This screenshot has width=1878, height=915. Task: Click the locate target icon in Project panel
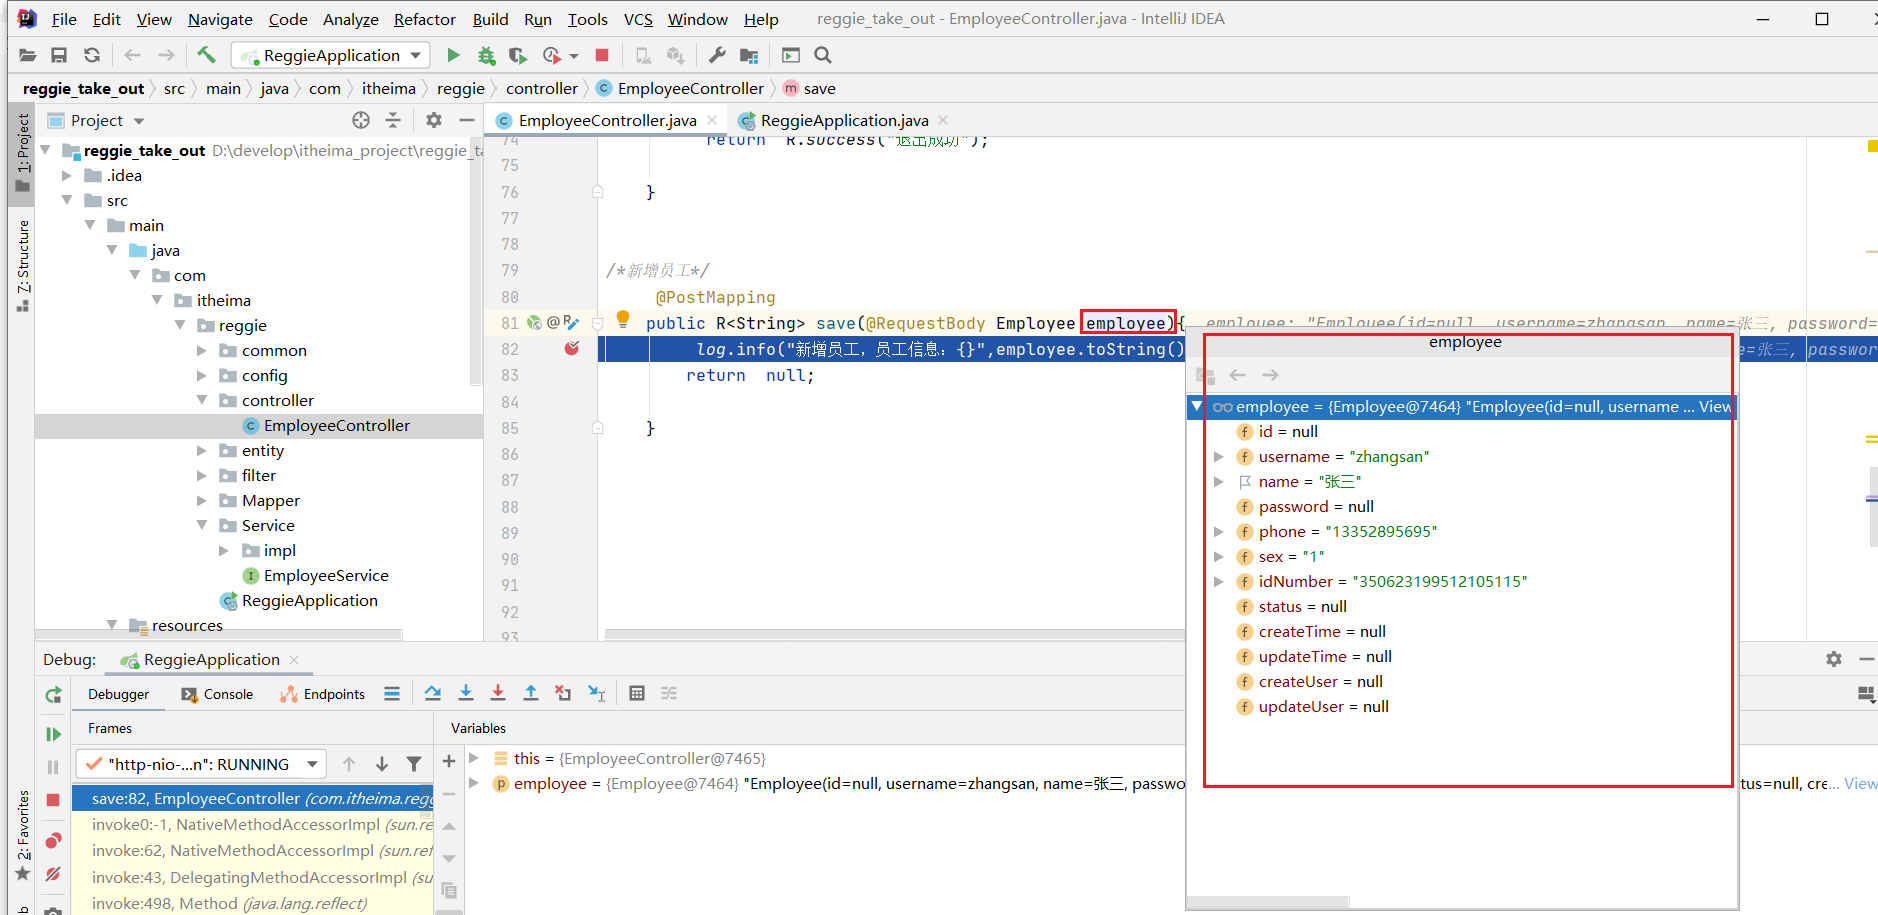click(x=361, y=120)
